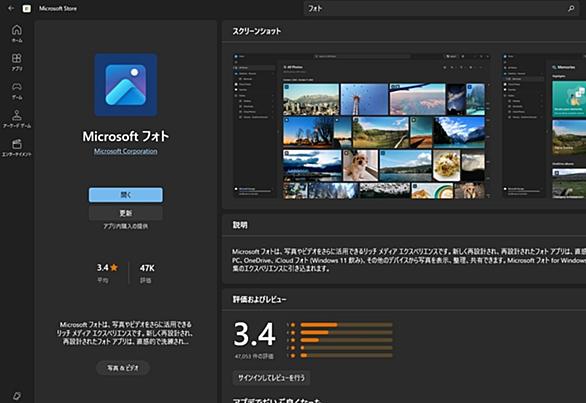Click the 1-star rating bar
This screenshot has height=403, width=586.
pos(346,356)
